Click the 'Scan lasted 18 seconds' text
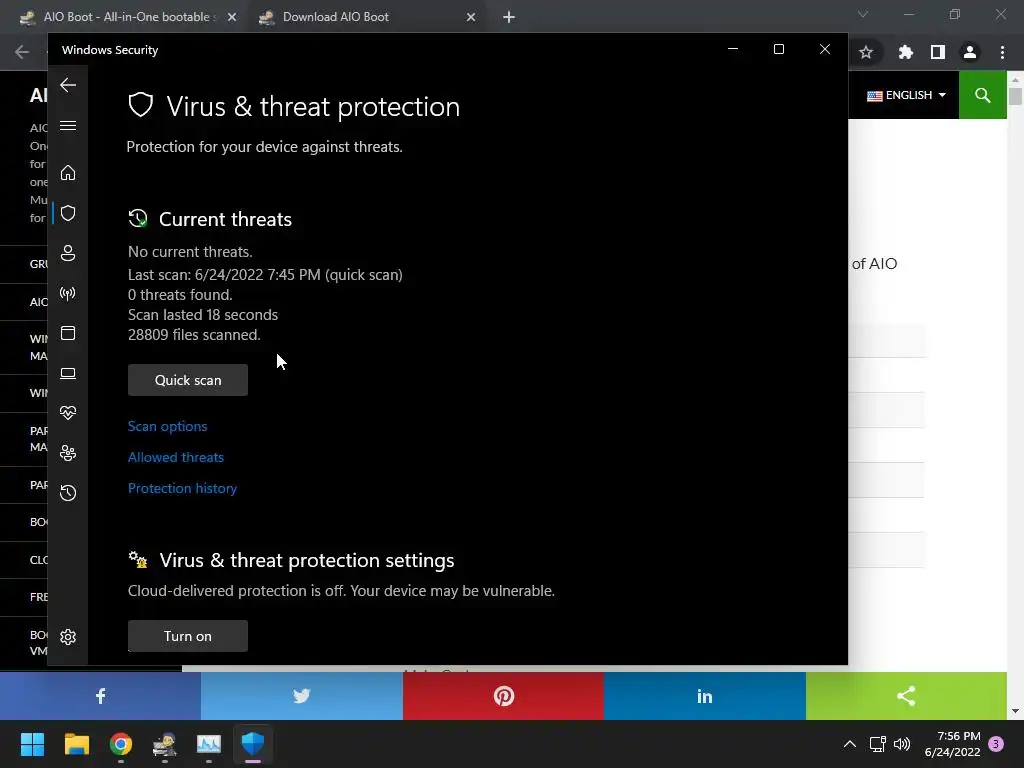The height and width of the screenshot is (768, 1024). tap(203, 315)
